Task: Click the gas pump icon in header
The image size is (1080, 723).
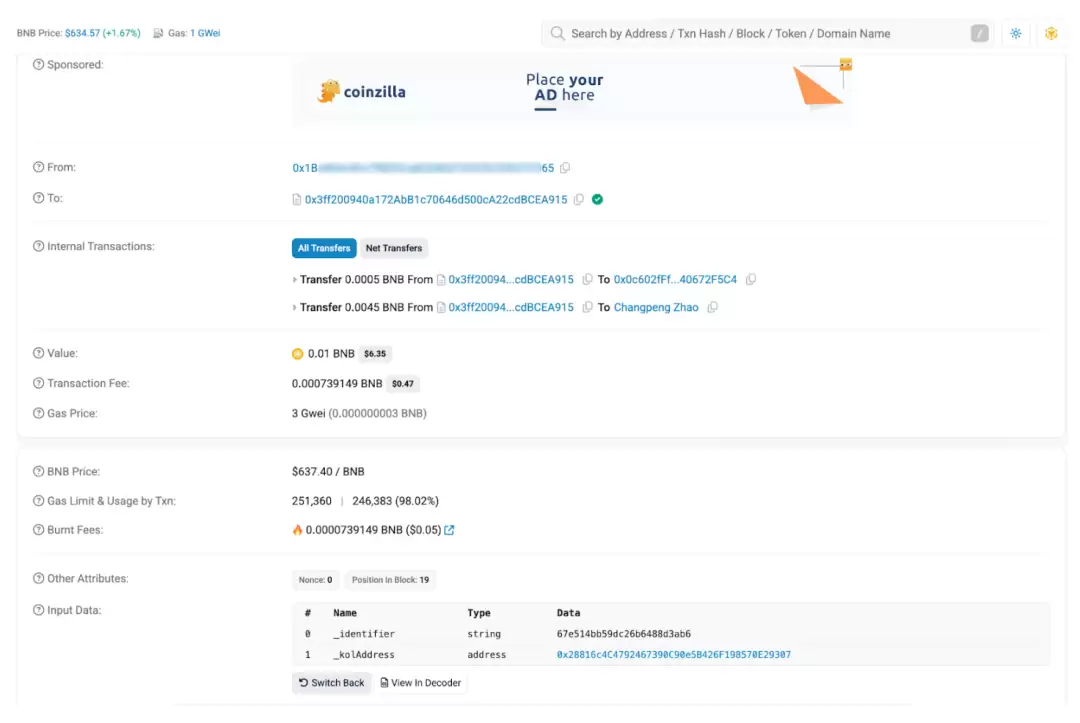Action: coord(158,33)
